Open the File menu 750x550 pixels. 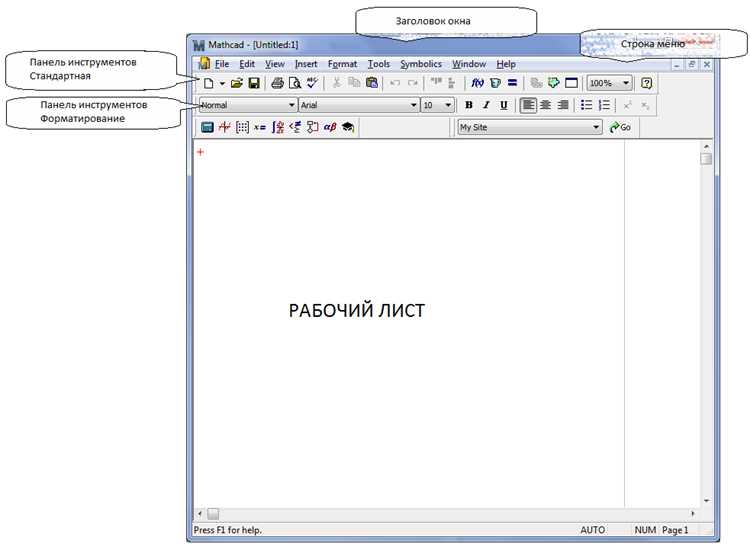(222, 64)
